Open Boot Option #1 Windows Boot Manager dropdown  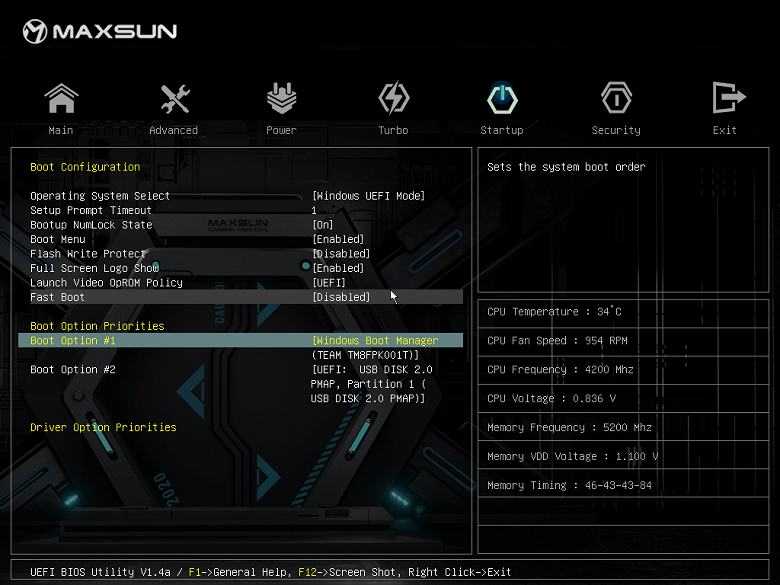[375, 341]
